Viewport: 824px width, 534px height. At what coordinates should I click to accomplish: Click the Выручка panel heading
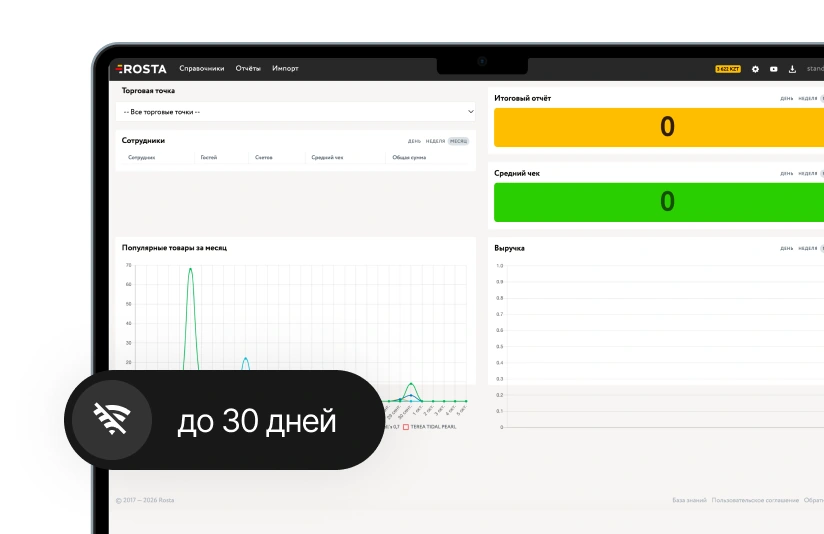pyautogui.click(x=509, y=248)
